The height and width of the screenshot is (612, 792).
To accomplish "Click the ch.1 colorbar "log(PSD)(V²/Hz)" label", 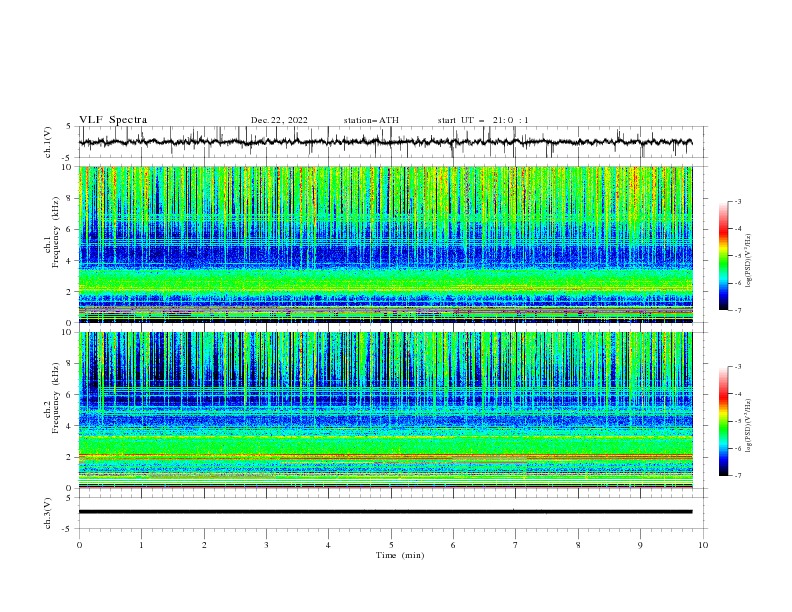I will point(748,261).
